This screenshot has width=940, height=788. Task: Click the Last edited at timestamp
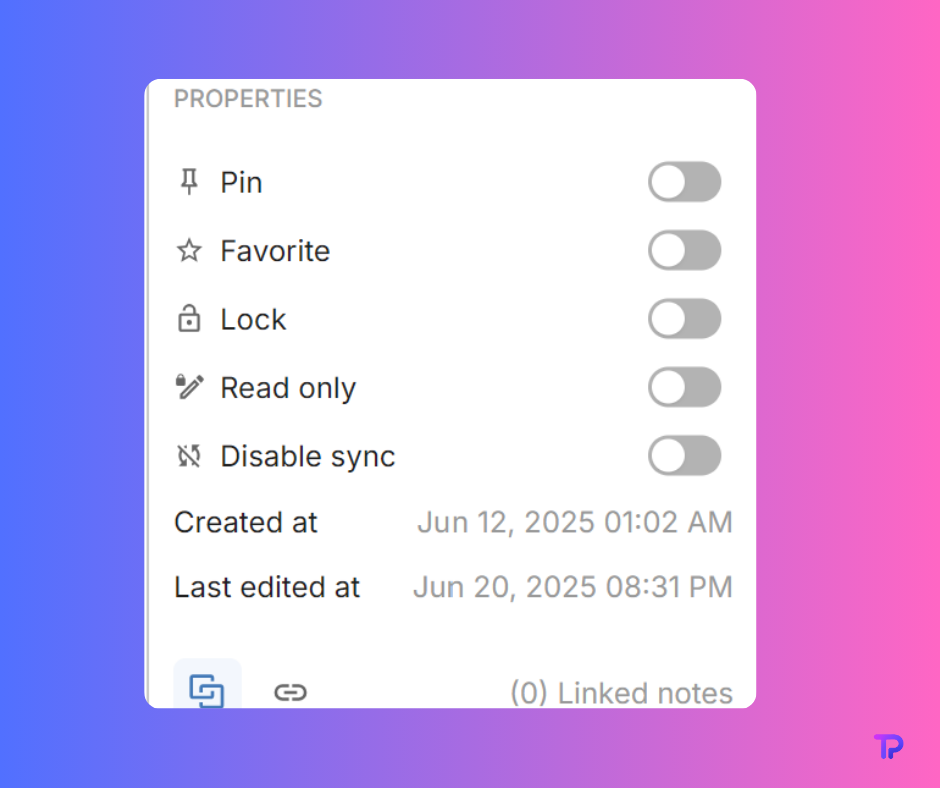click(x=572, y=587)
